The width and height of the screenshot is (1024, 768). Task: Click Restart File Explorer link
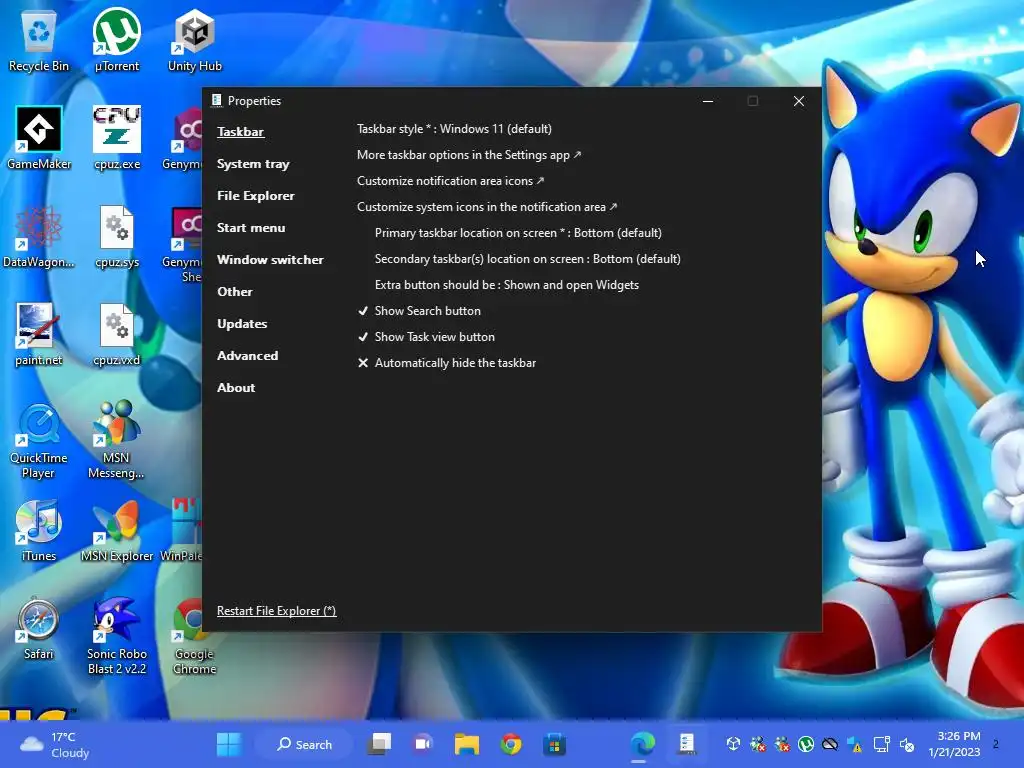[276, 611]
